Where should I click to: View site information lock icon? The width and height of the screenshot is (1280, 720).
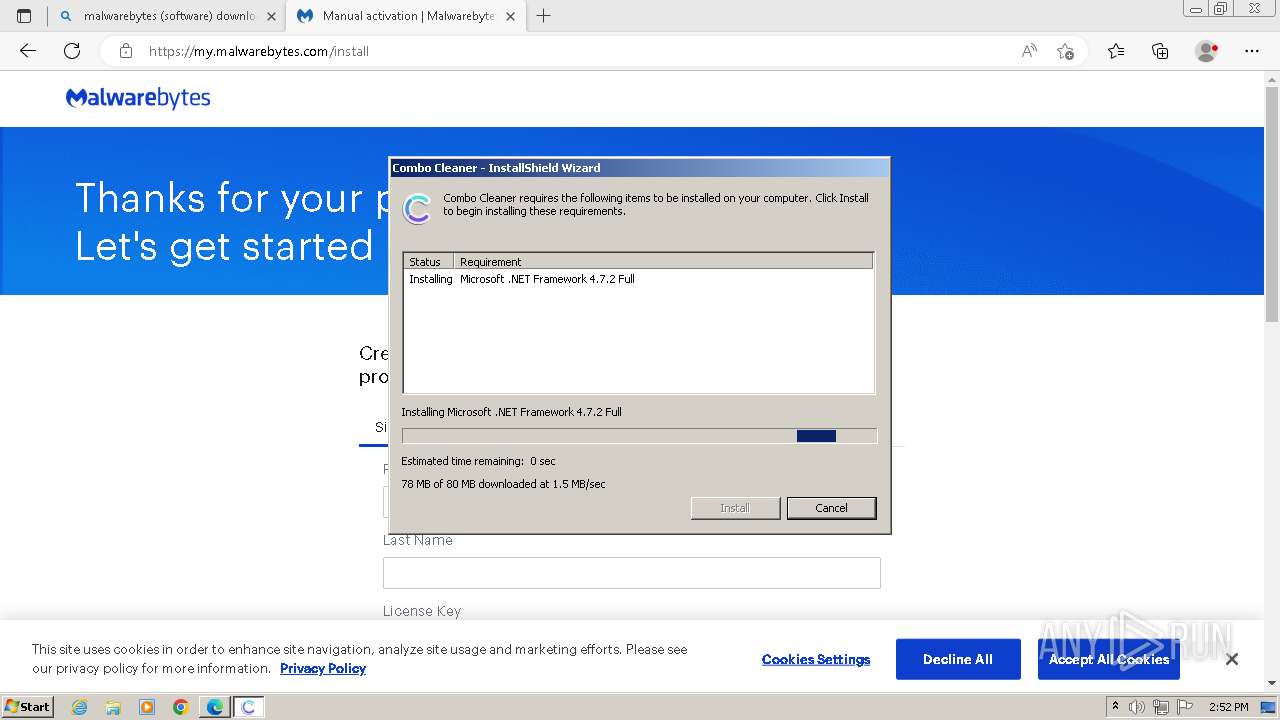(126, 51)
